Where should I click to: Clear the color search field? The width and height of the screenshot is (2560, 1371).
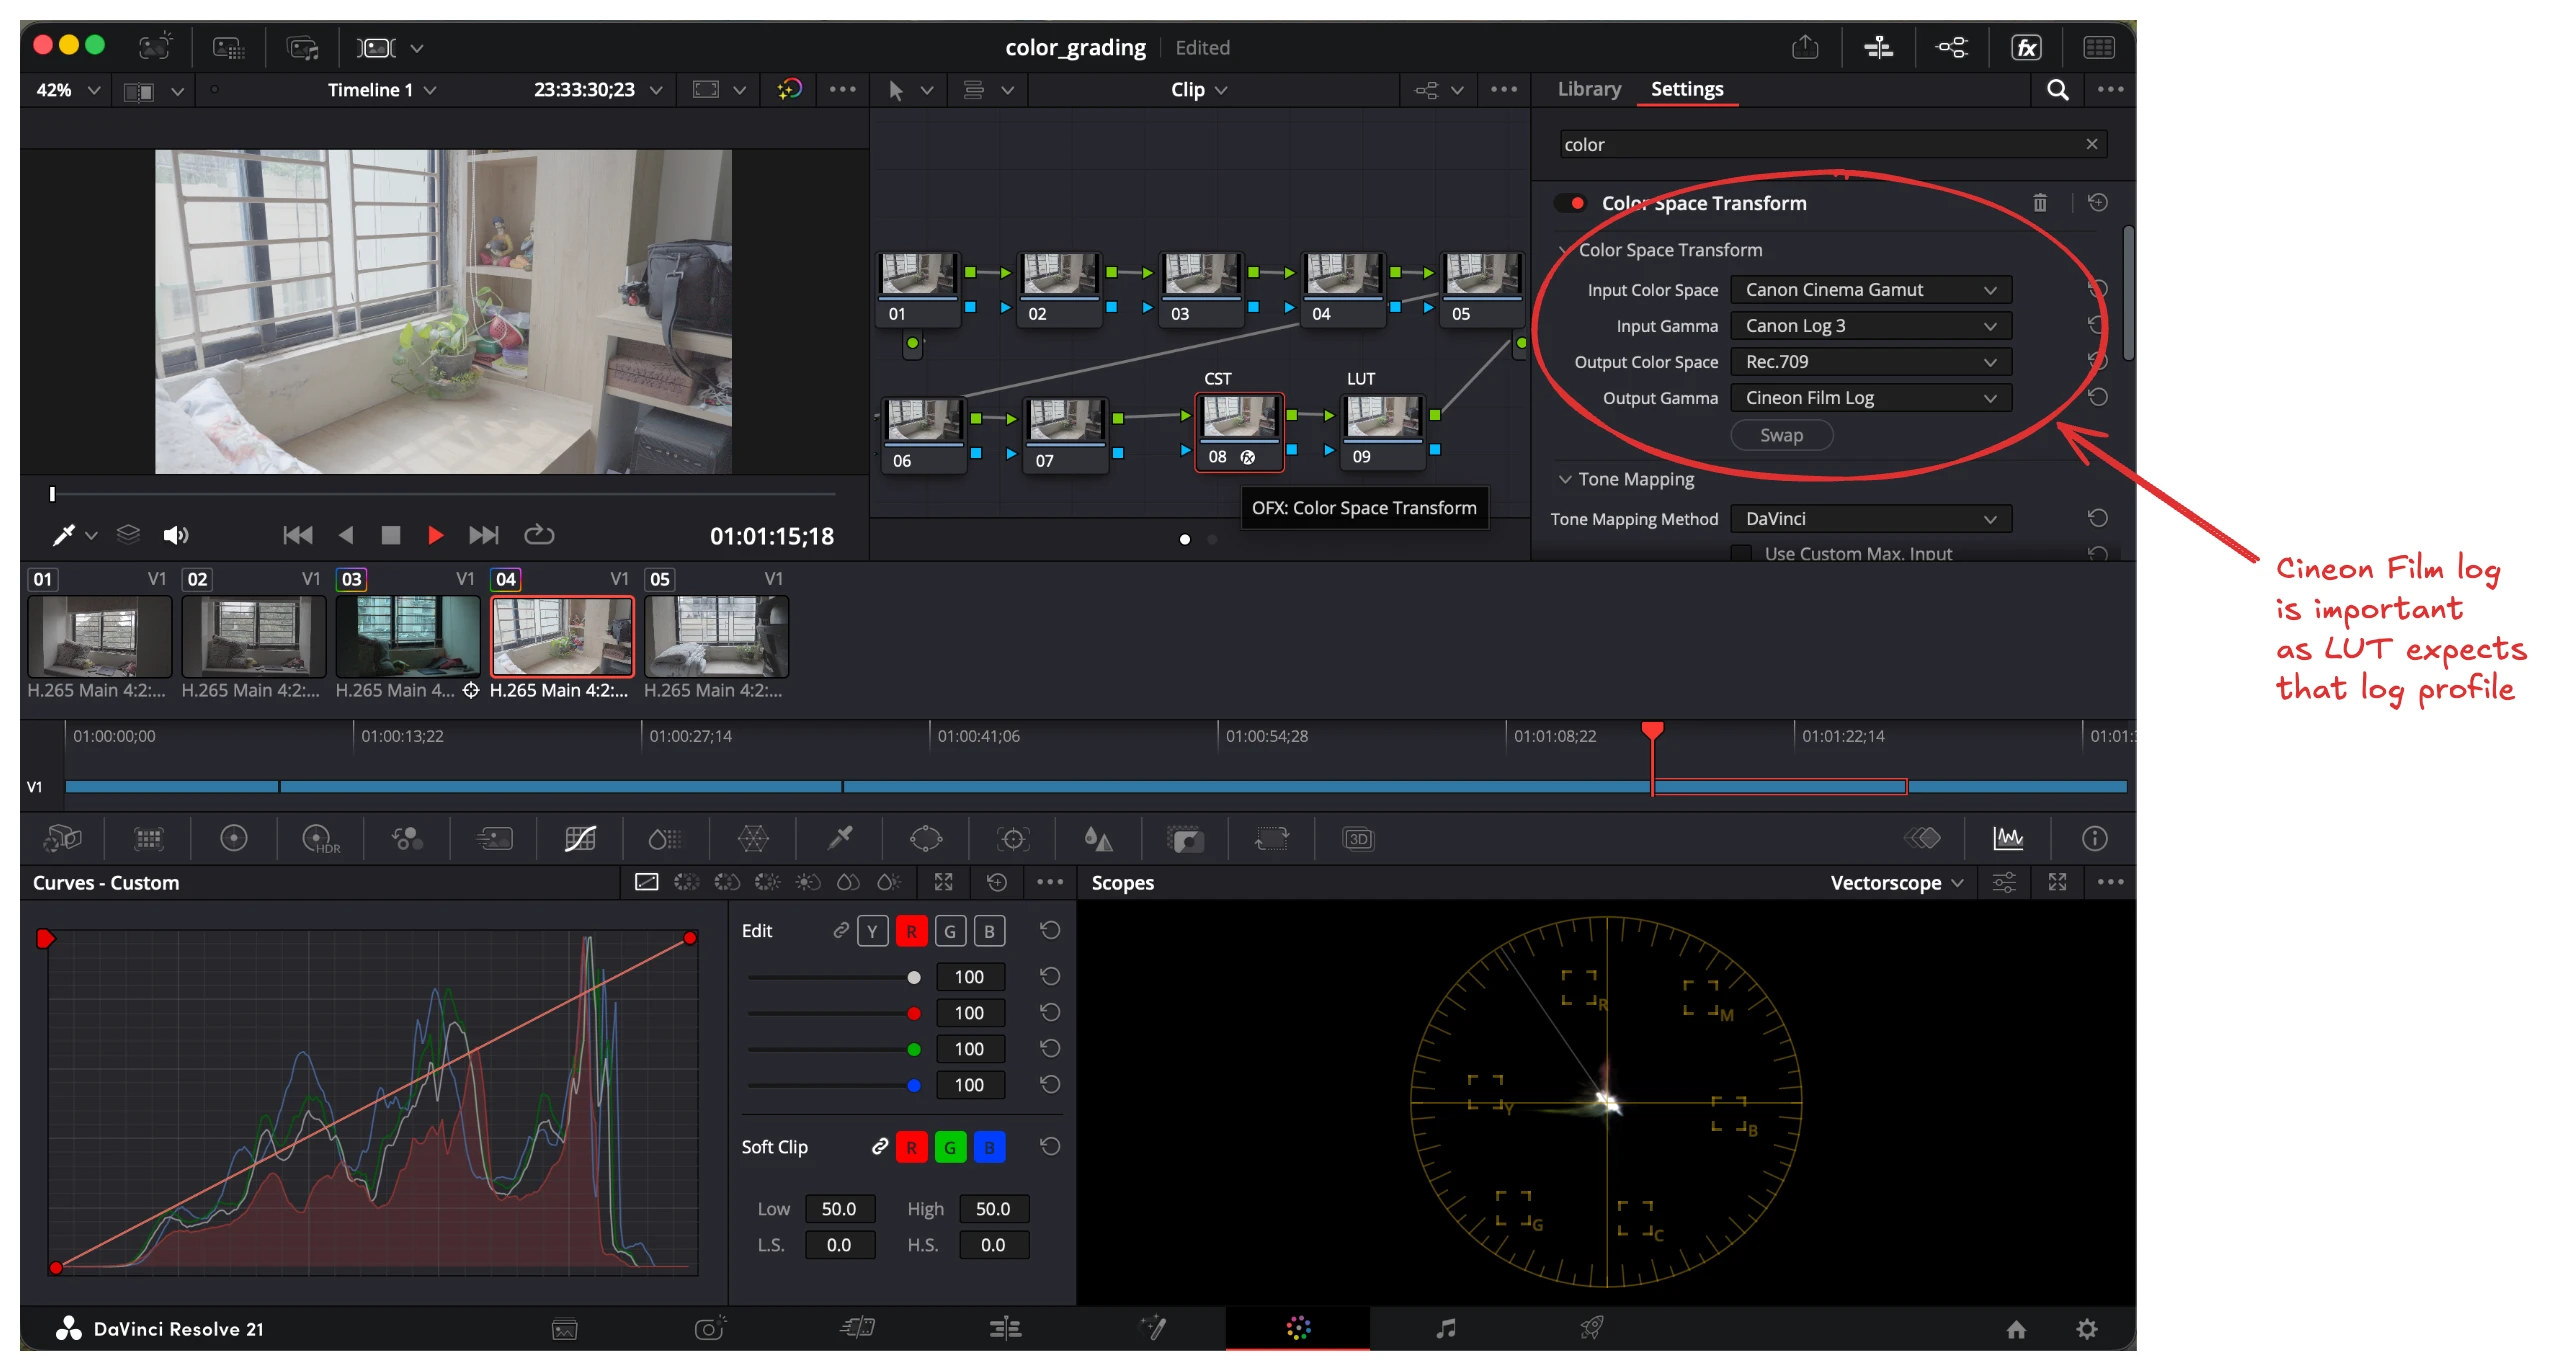point(2091,144)
